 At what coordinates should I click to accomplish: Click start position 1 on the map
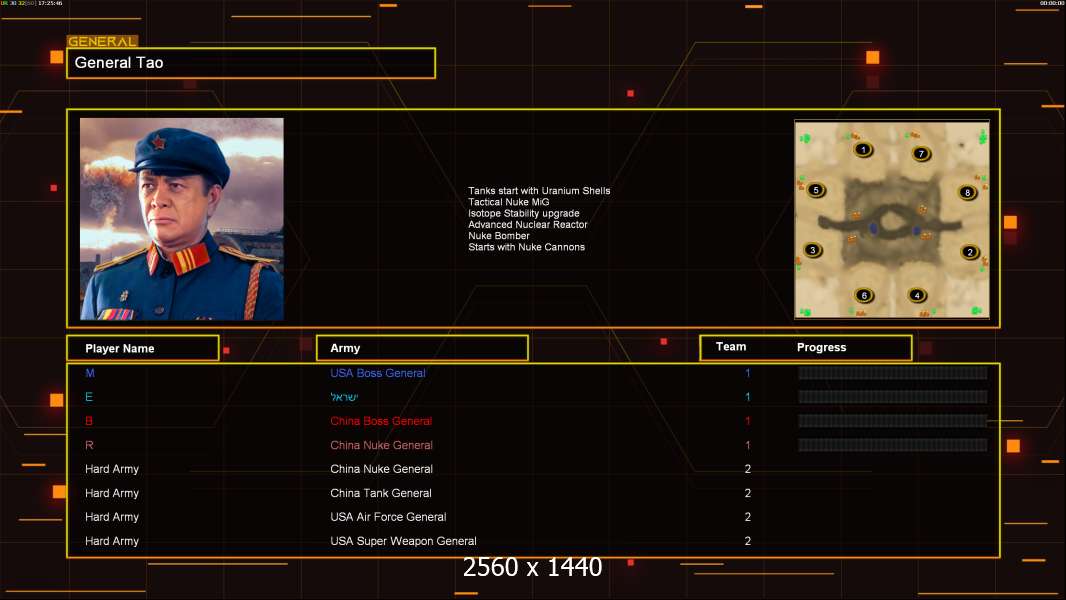[863, 149]
